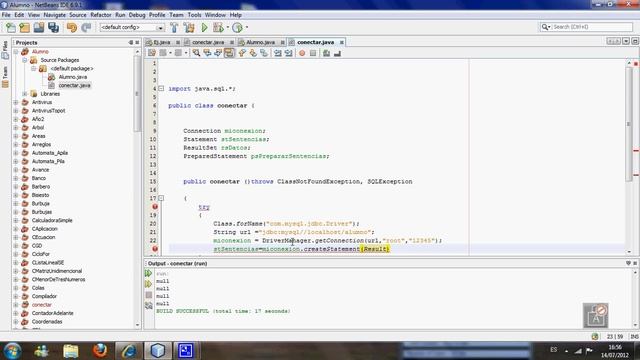Click the Shift Line Left icon

tap(278, 53)
